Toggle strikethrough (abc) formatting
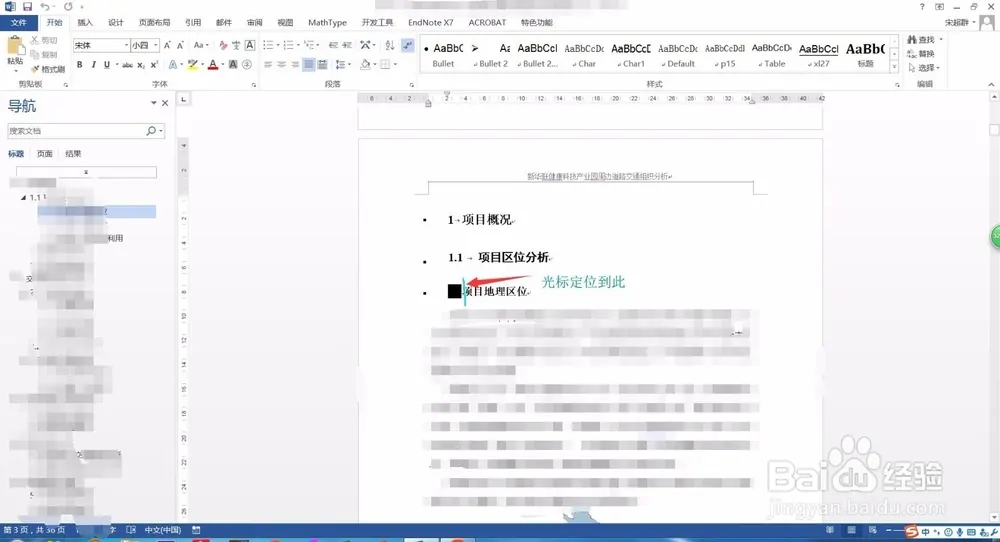1000x542 pixels. coord(128,64)
